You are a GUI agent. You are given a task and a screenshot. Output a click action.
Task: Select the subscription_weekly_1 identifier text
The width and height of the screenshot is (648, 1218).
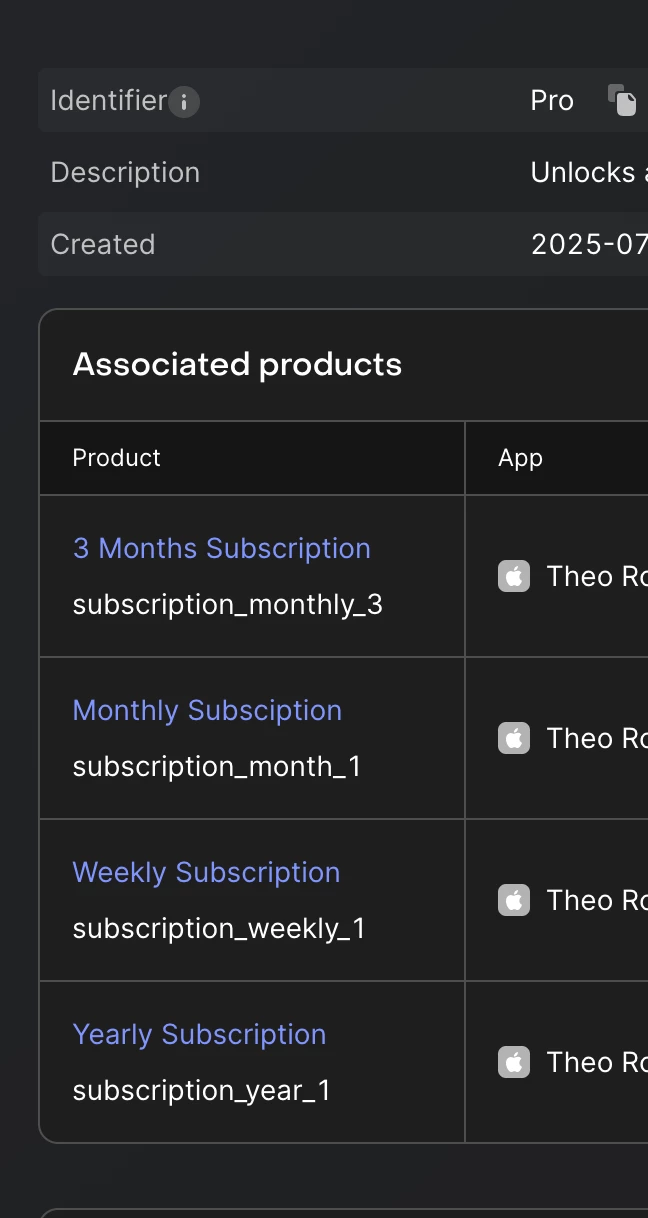(219, 928)
